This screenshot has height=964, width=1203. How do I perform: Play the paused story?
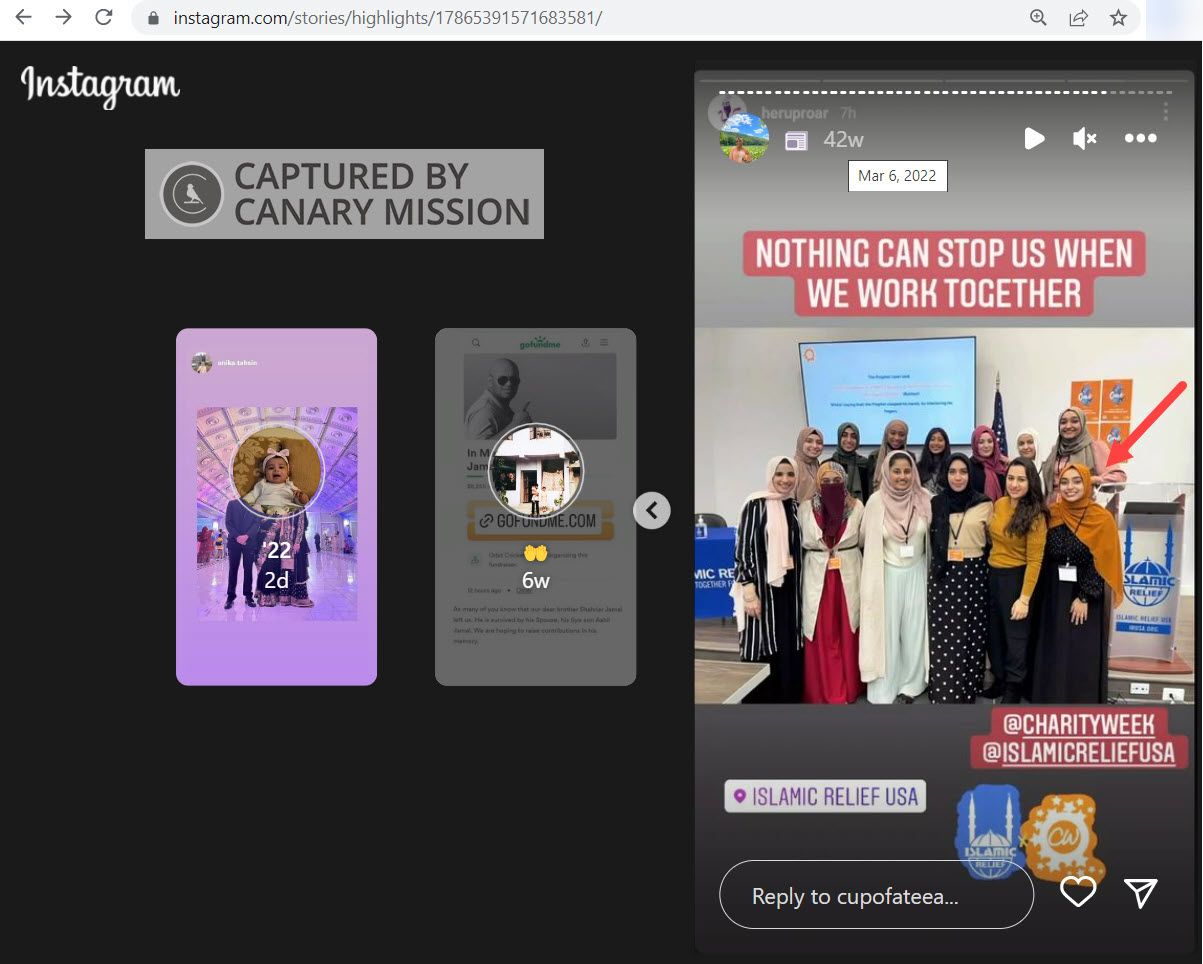1034,138
